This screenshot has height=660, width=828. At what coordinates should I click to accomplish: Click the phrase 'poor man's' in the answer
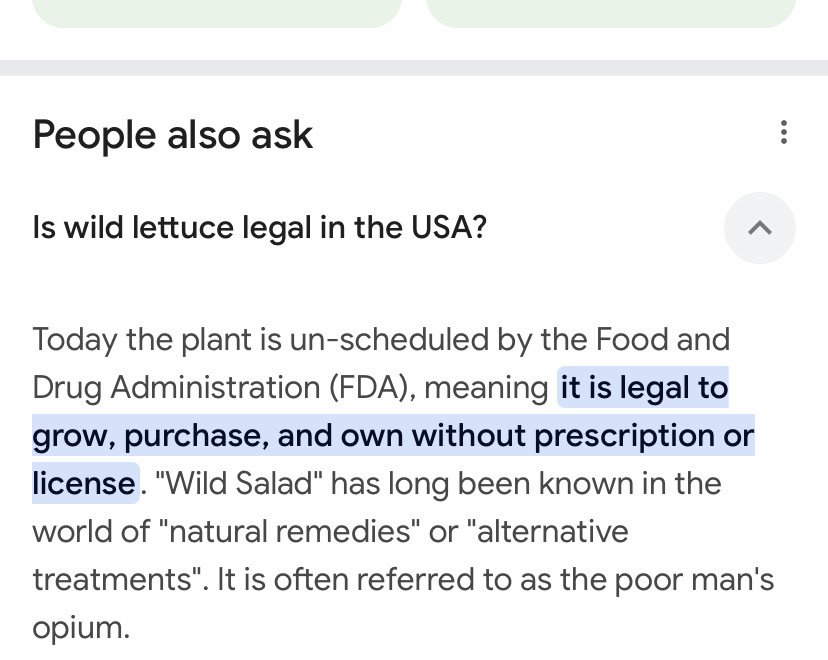(694, 580)
